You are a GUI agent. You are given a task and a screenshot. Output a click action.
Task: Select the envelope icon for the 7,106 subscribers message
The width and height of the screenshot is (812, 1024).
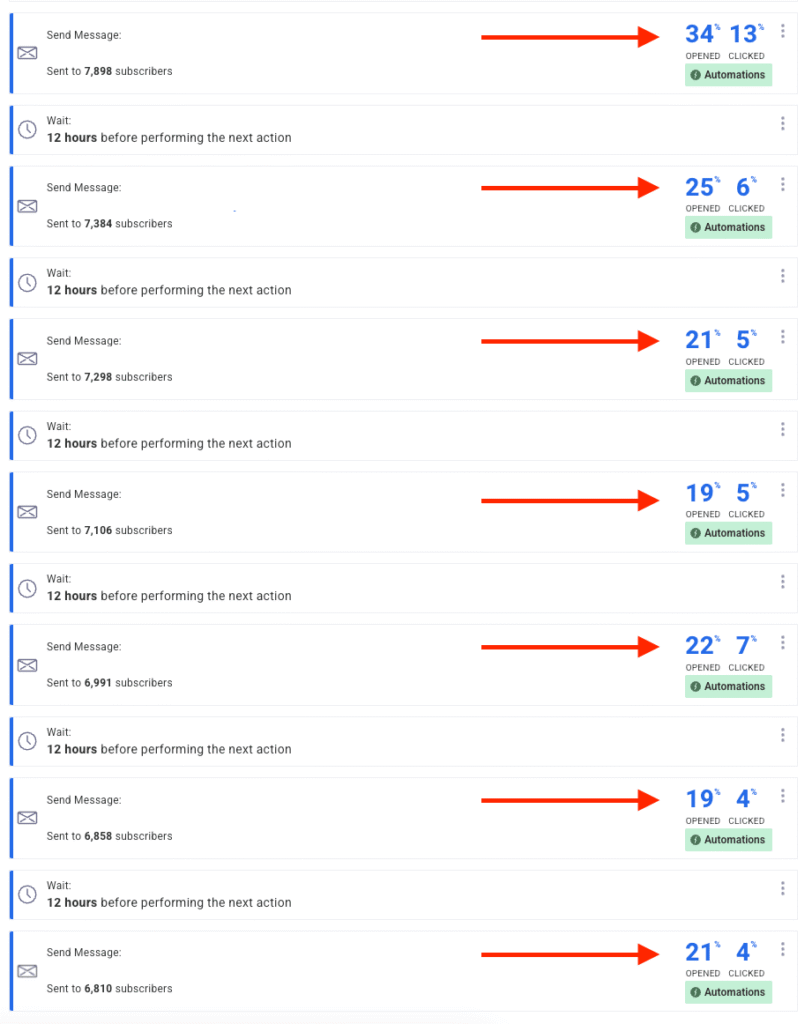coord(27,511)
